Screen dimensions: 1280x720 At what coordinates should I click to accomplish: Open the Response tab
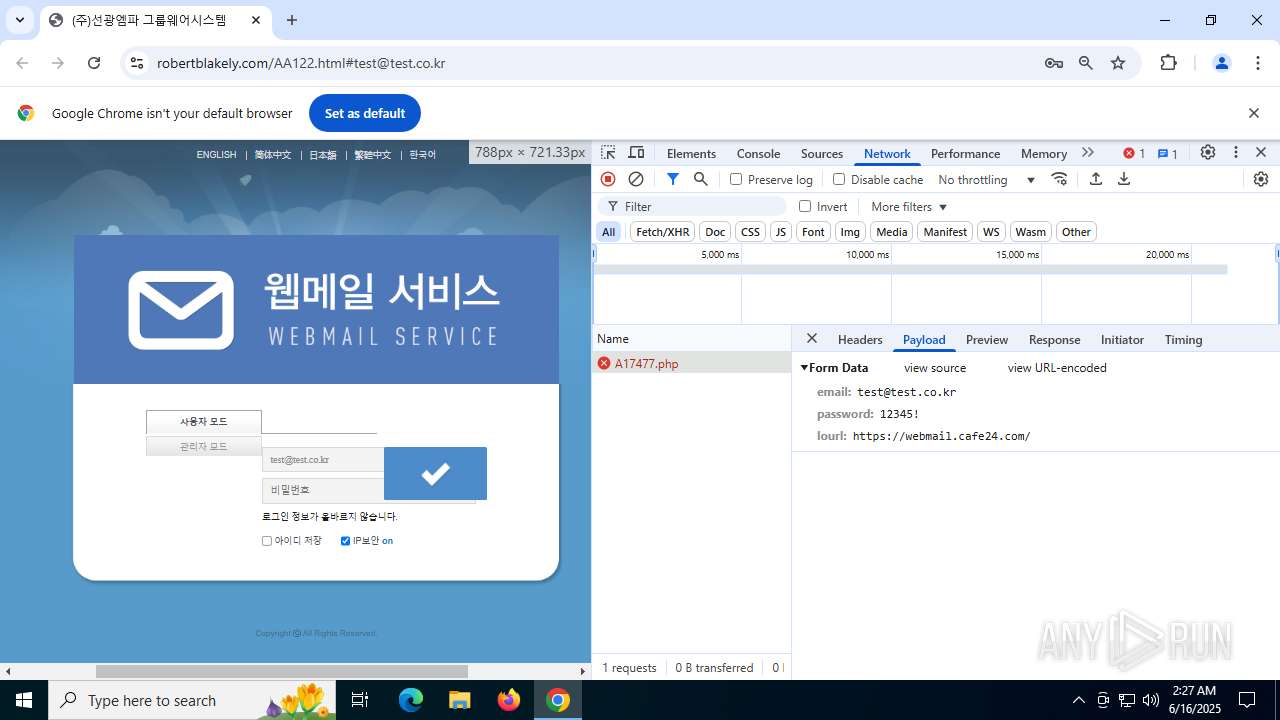click(x=1054, y=340)
